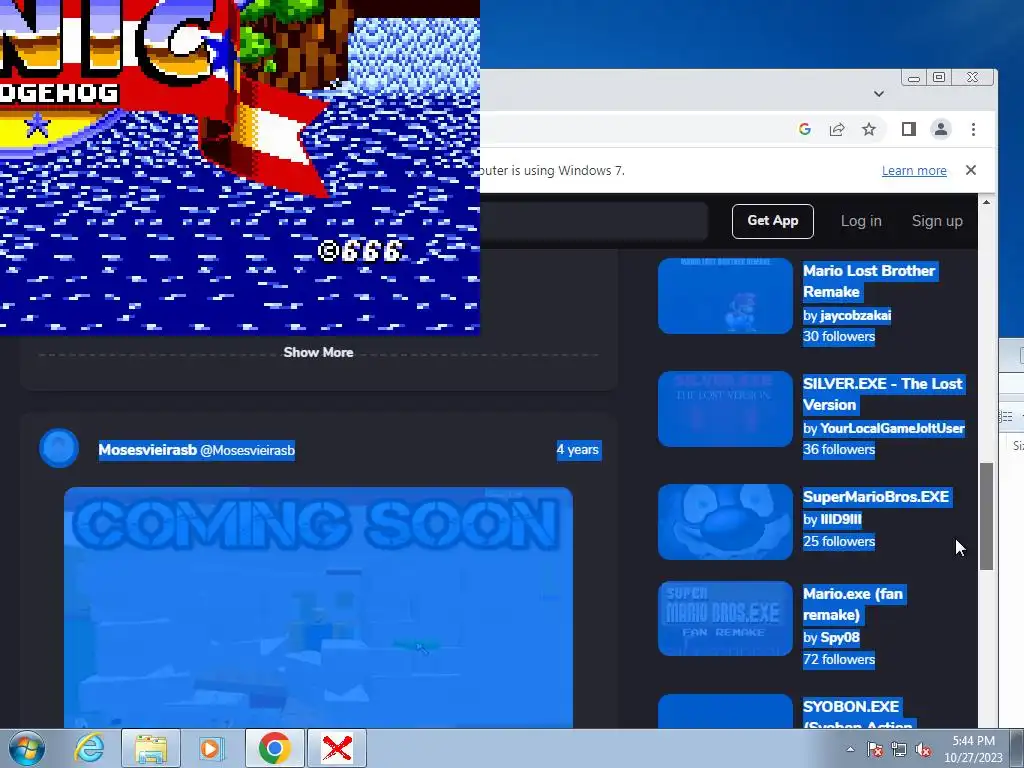Open Windows Media Player on taskbar

click(x=212, y=748)
